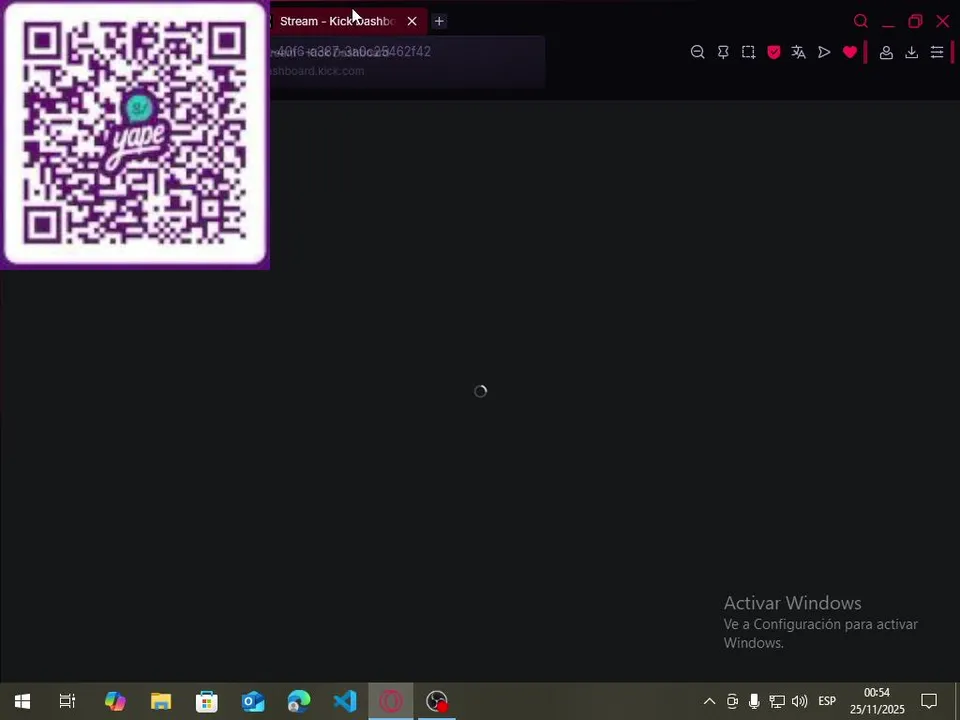The height and width of the screenshot is (720, 960).
Task: Open the downloads icon
Action: (912, 53)
